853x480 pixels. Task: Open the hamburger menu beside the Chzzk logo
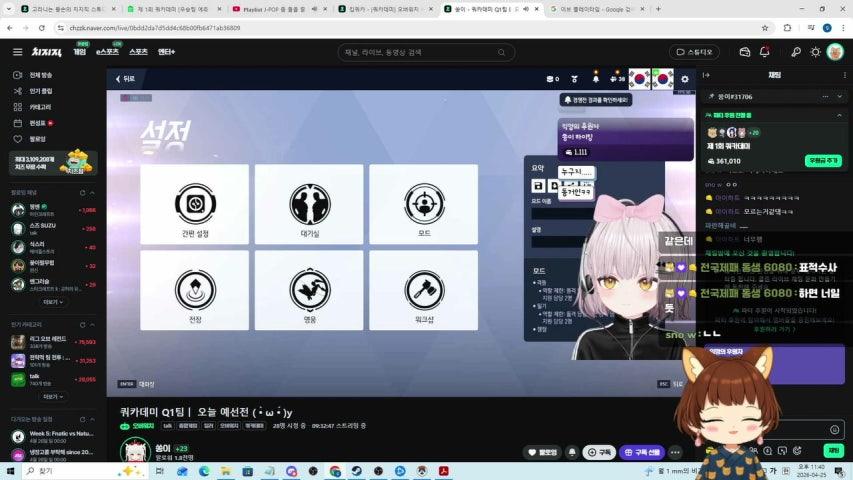point(17,52)
